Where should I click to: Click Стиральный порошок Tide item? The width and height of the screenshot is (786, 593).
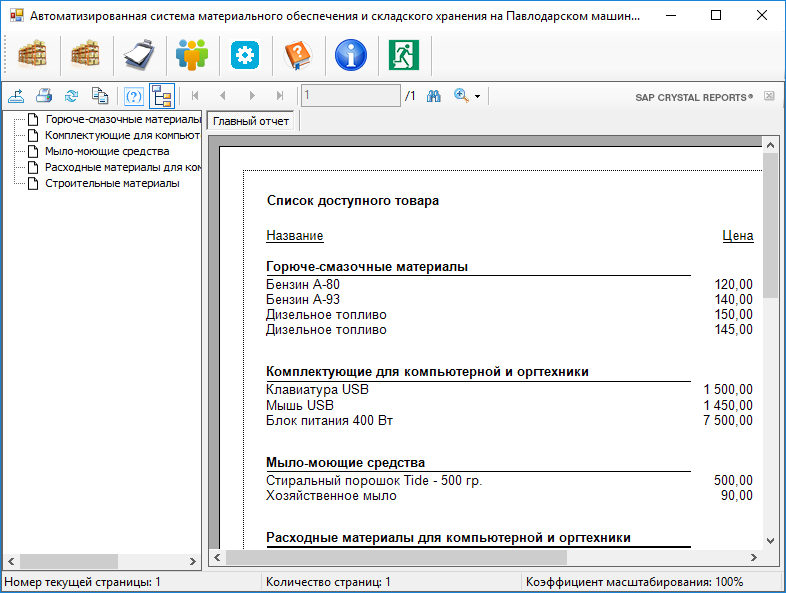(374, 480)
